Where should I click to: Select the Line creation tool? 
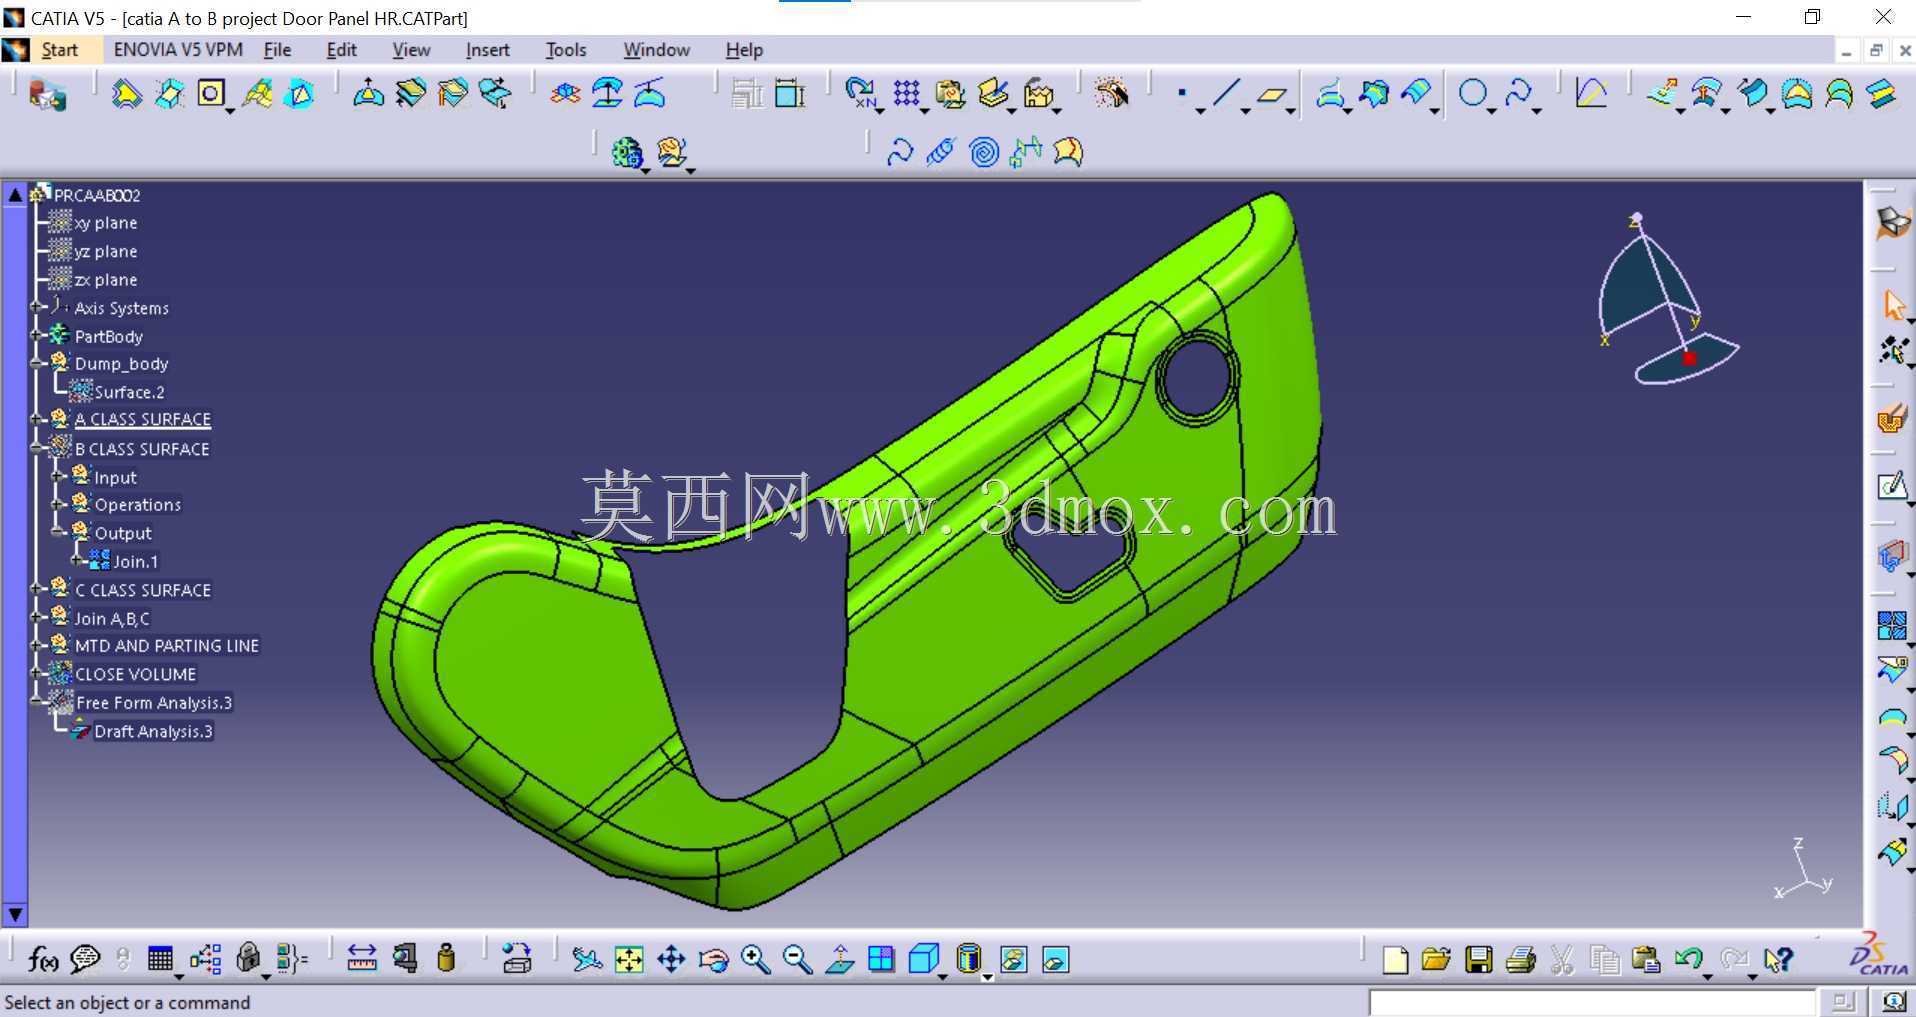click(x=1226, y=94)
